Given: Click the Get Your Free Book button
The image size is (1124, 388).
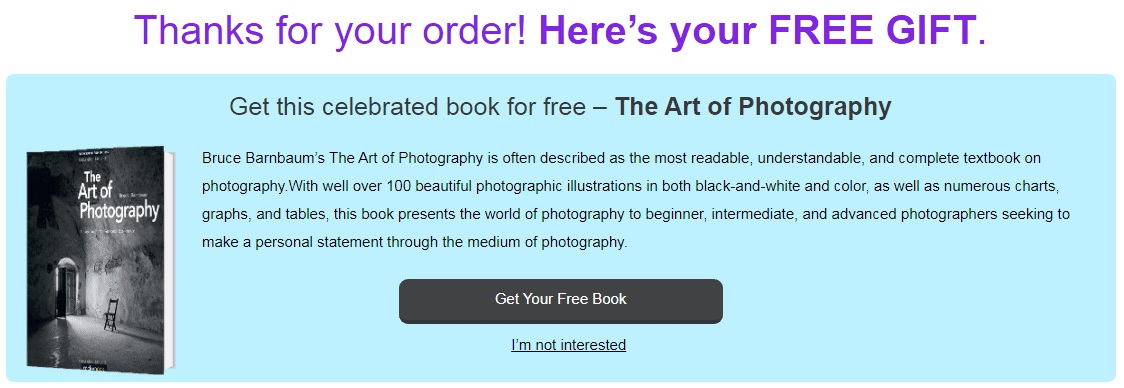Looking at the screenshot, I should point(561,300).
